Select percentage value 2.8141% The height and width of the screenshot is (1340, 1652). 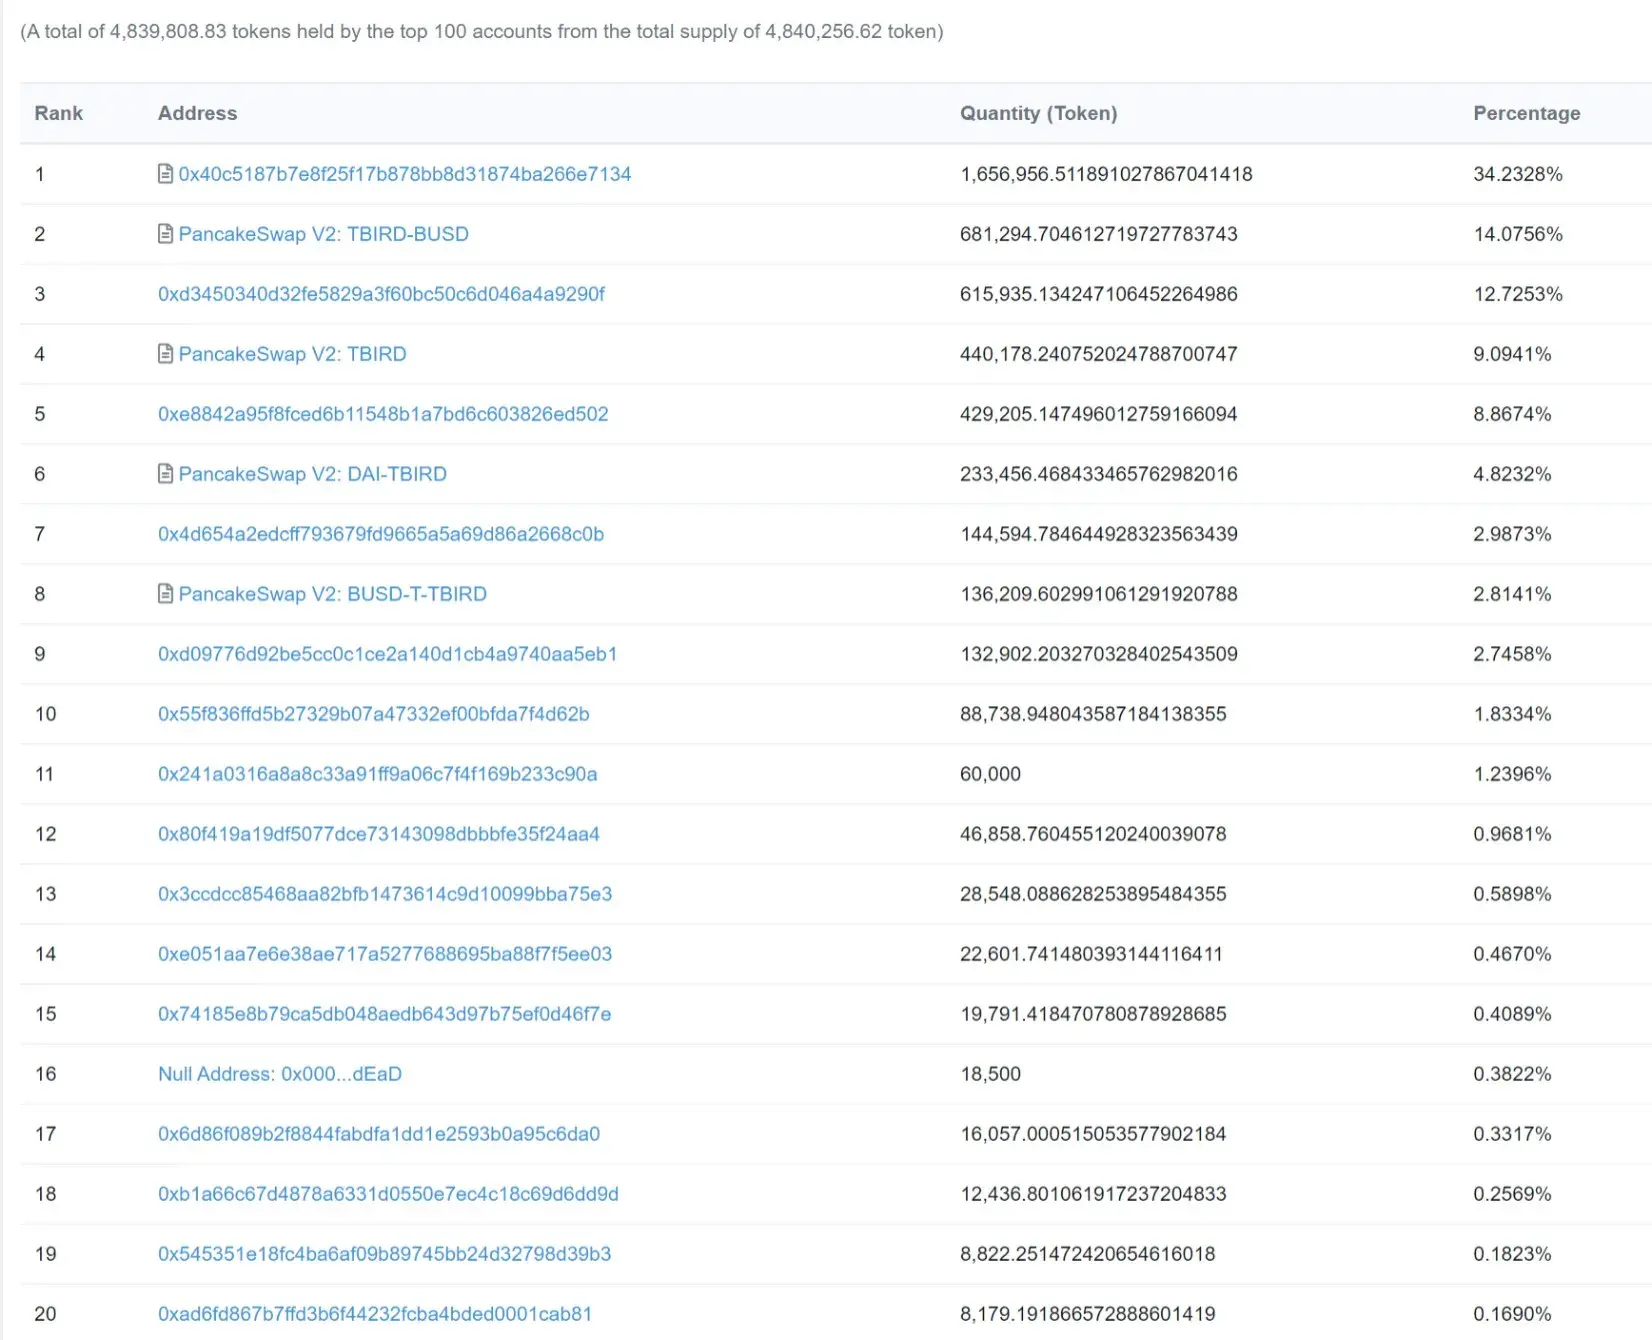[x=1512, y=594]
